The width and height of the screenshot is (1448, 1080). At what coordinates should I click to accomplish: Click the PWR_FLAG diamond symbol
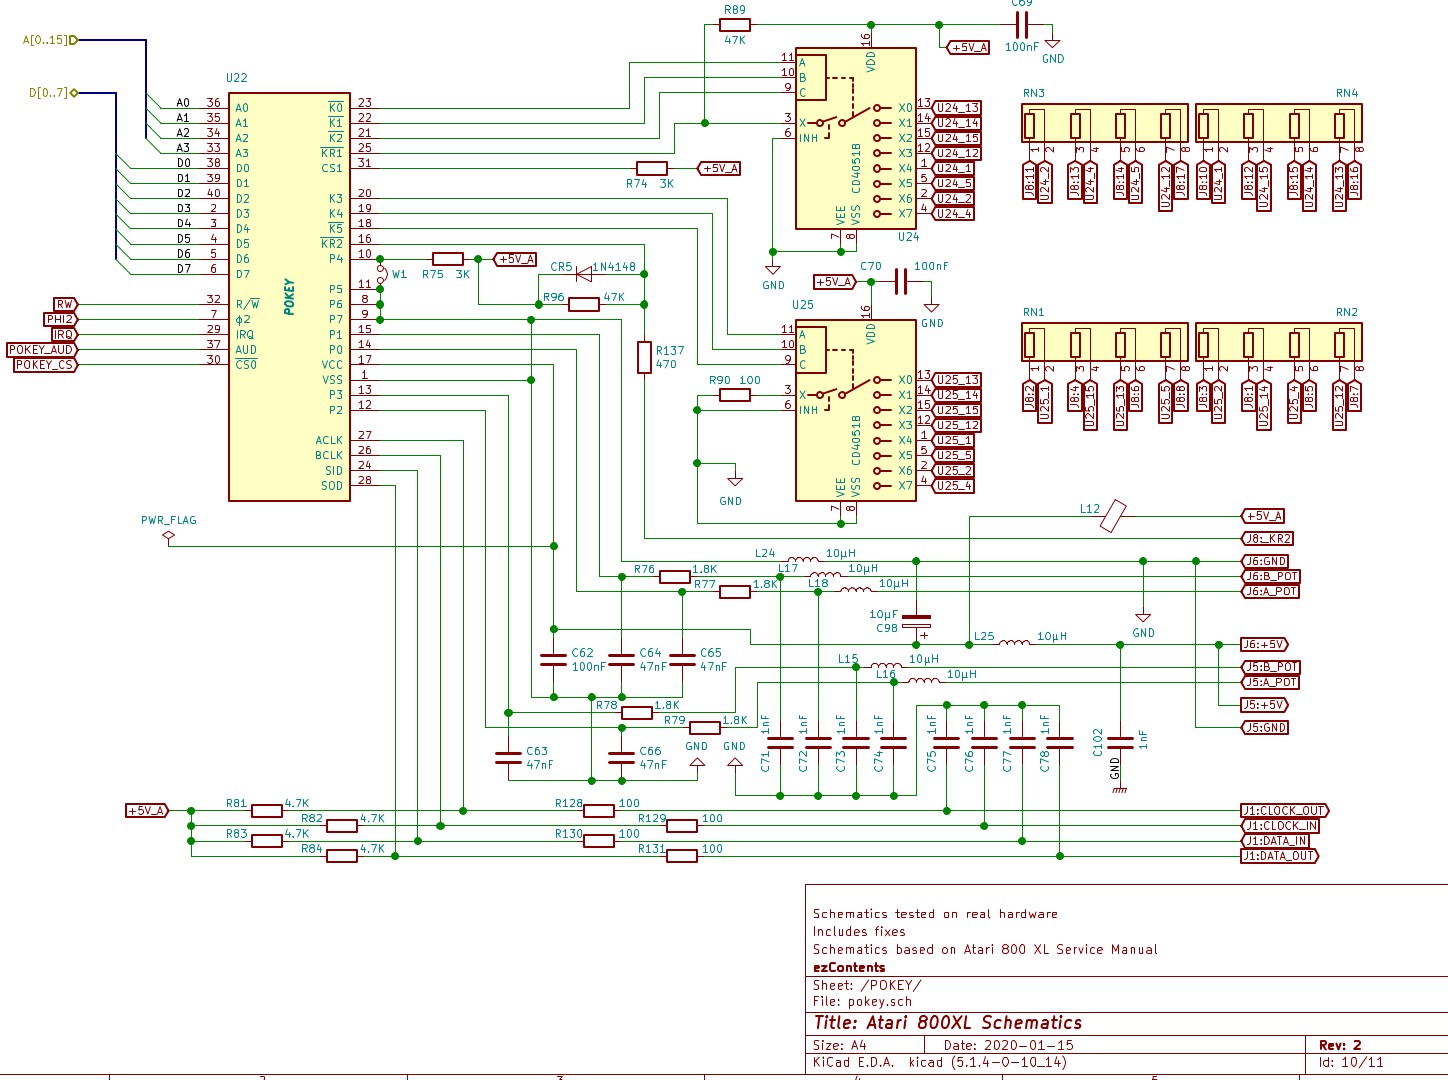pos(168,537)
